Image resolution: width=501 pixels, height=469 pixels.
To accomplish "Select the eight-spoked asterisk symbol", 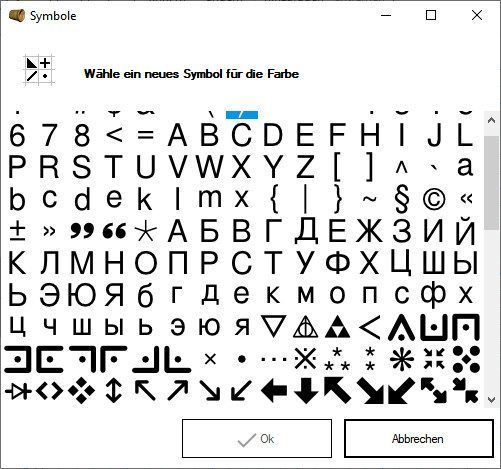I will (402, 360).
